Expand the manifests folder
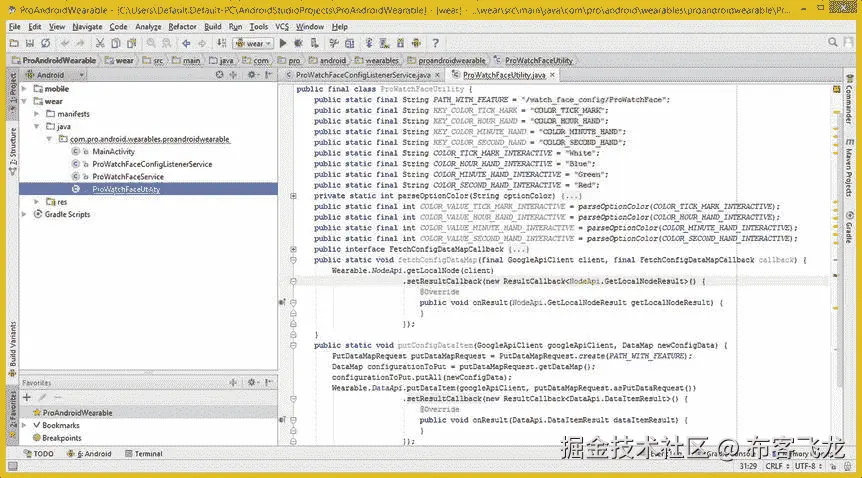This screenshot has height=478, width=862. point(36,114)
